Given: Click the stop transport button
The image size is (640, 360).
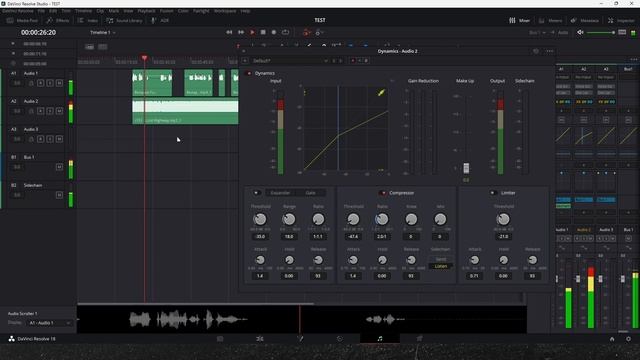Looking at the screenshot, I should pos(263,32).
